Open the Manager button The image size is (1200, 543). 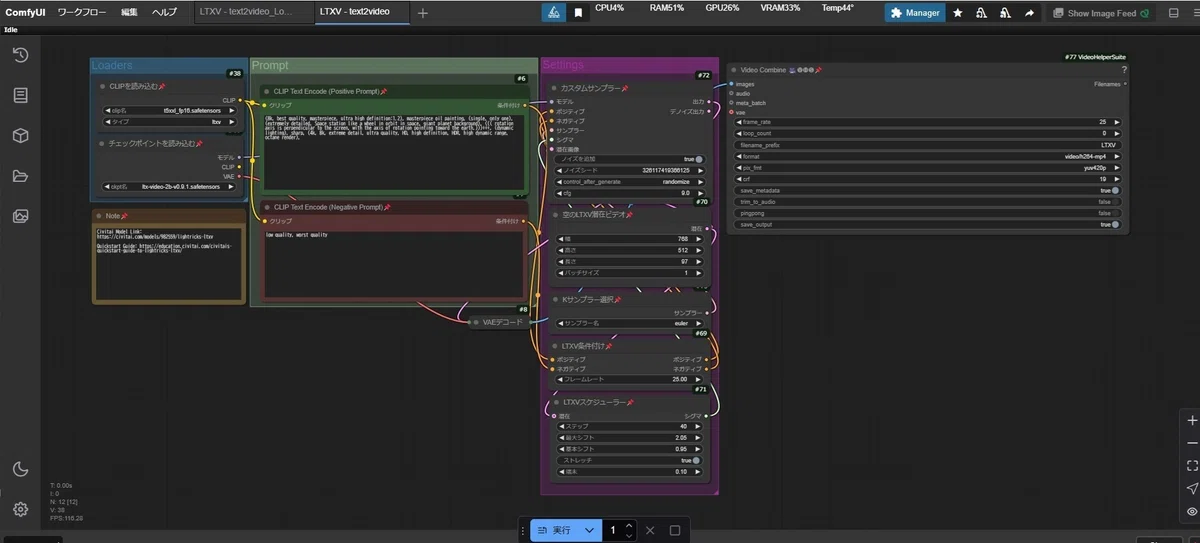point(915,13)
